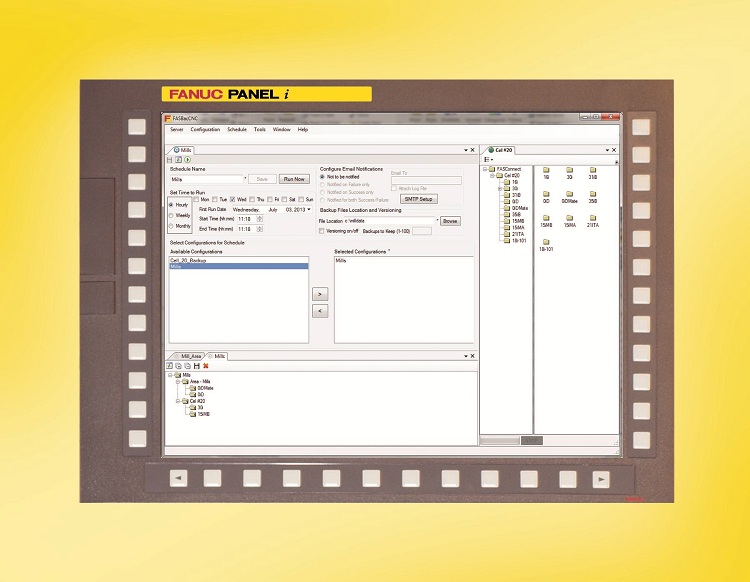Click the < button to remove configuration

pos(320,311)
